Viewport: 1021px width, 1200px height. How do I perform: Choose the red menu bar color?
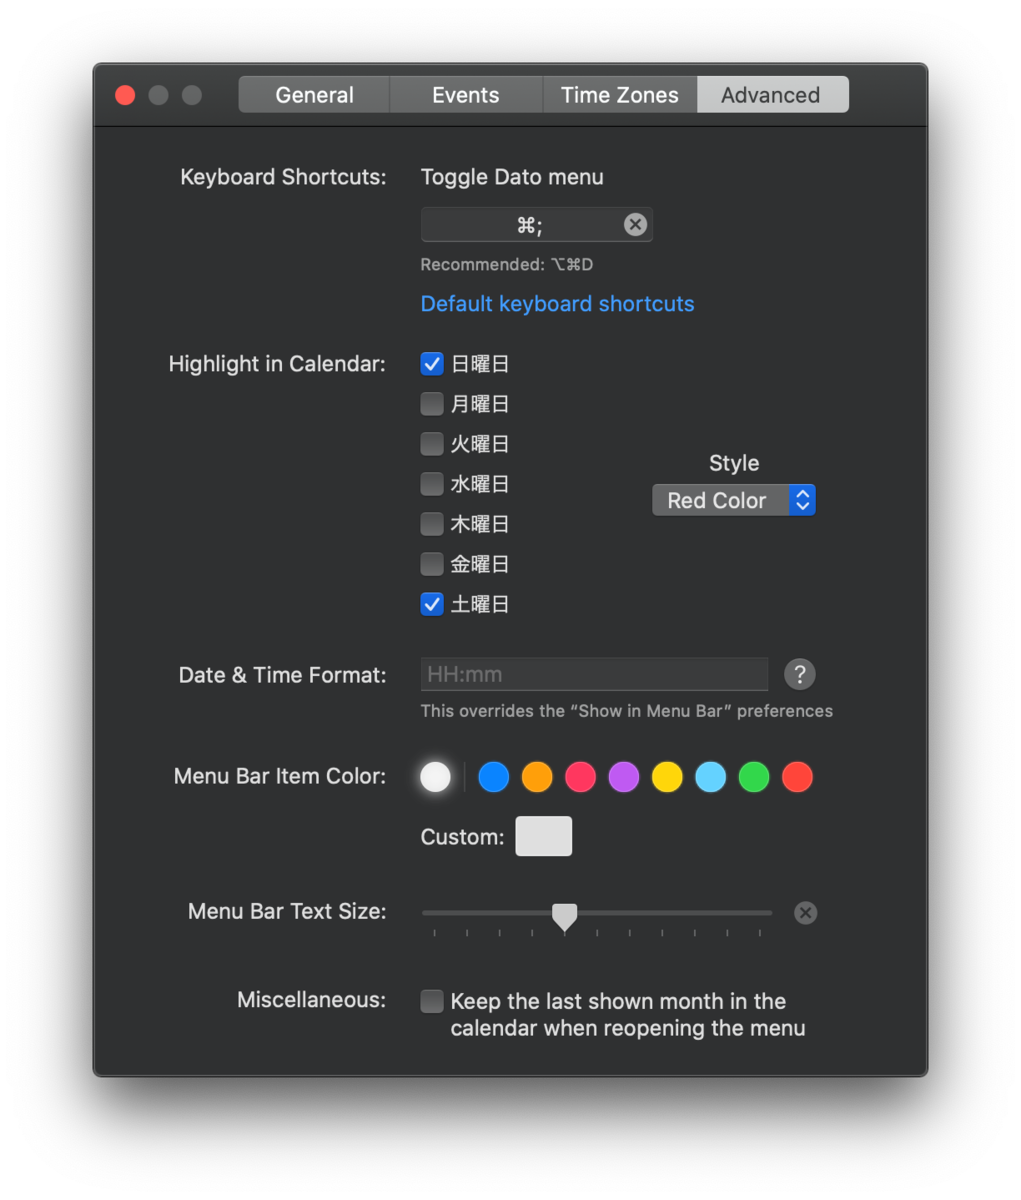[797, 777]
